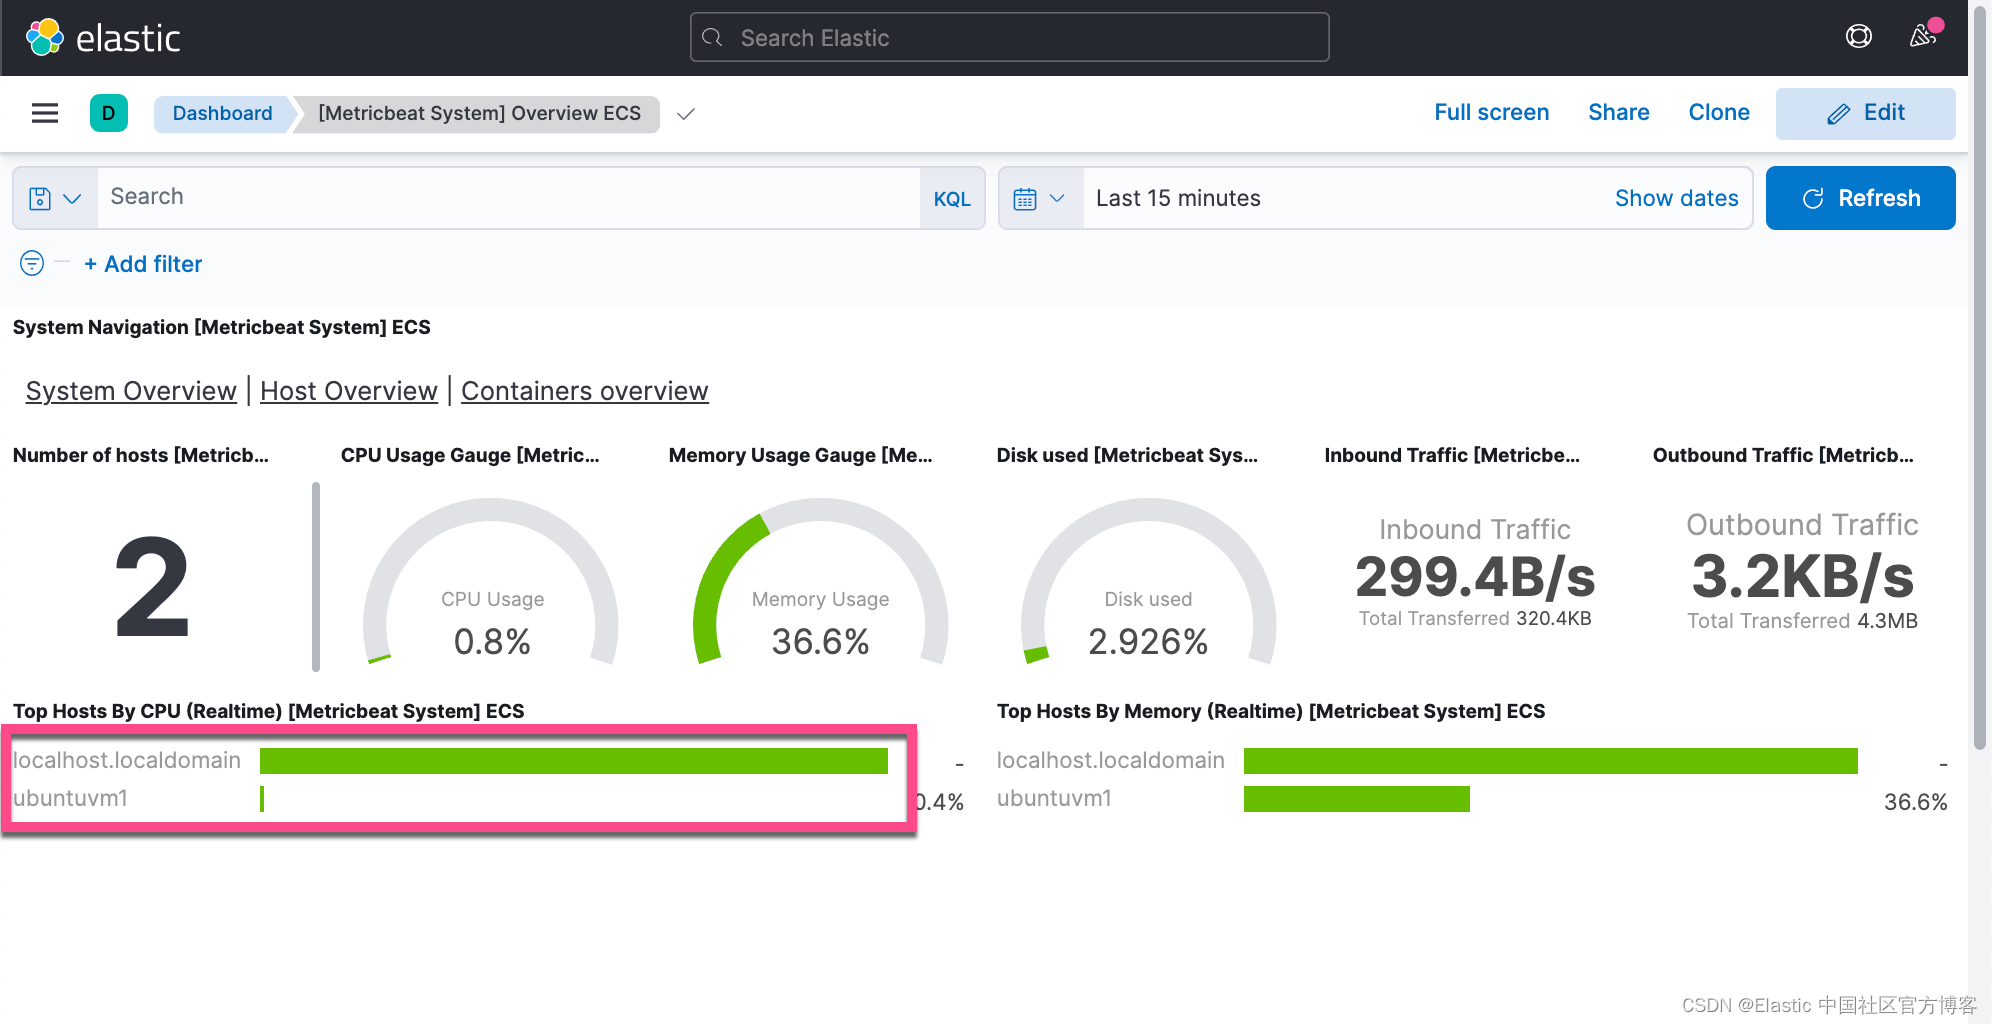Click the Inbound Traffic panel title
This screenshot has width=1992, height=1024.
click(x=1452, y=455)
